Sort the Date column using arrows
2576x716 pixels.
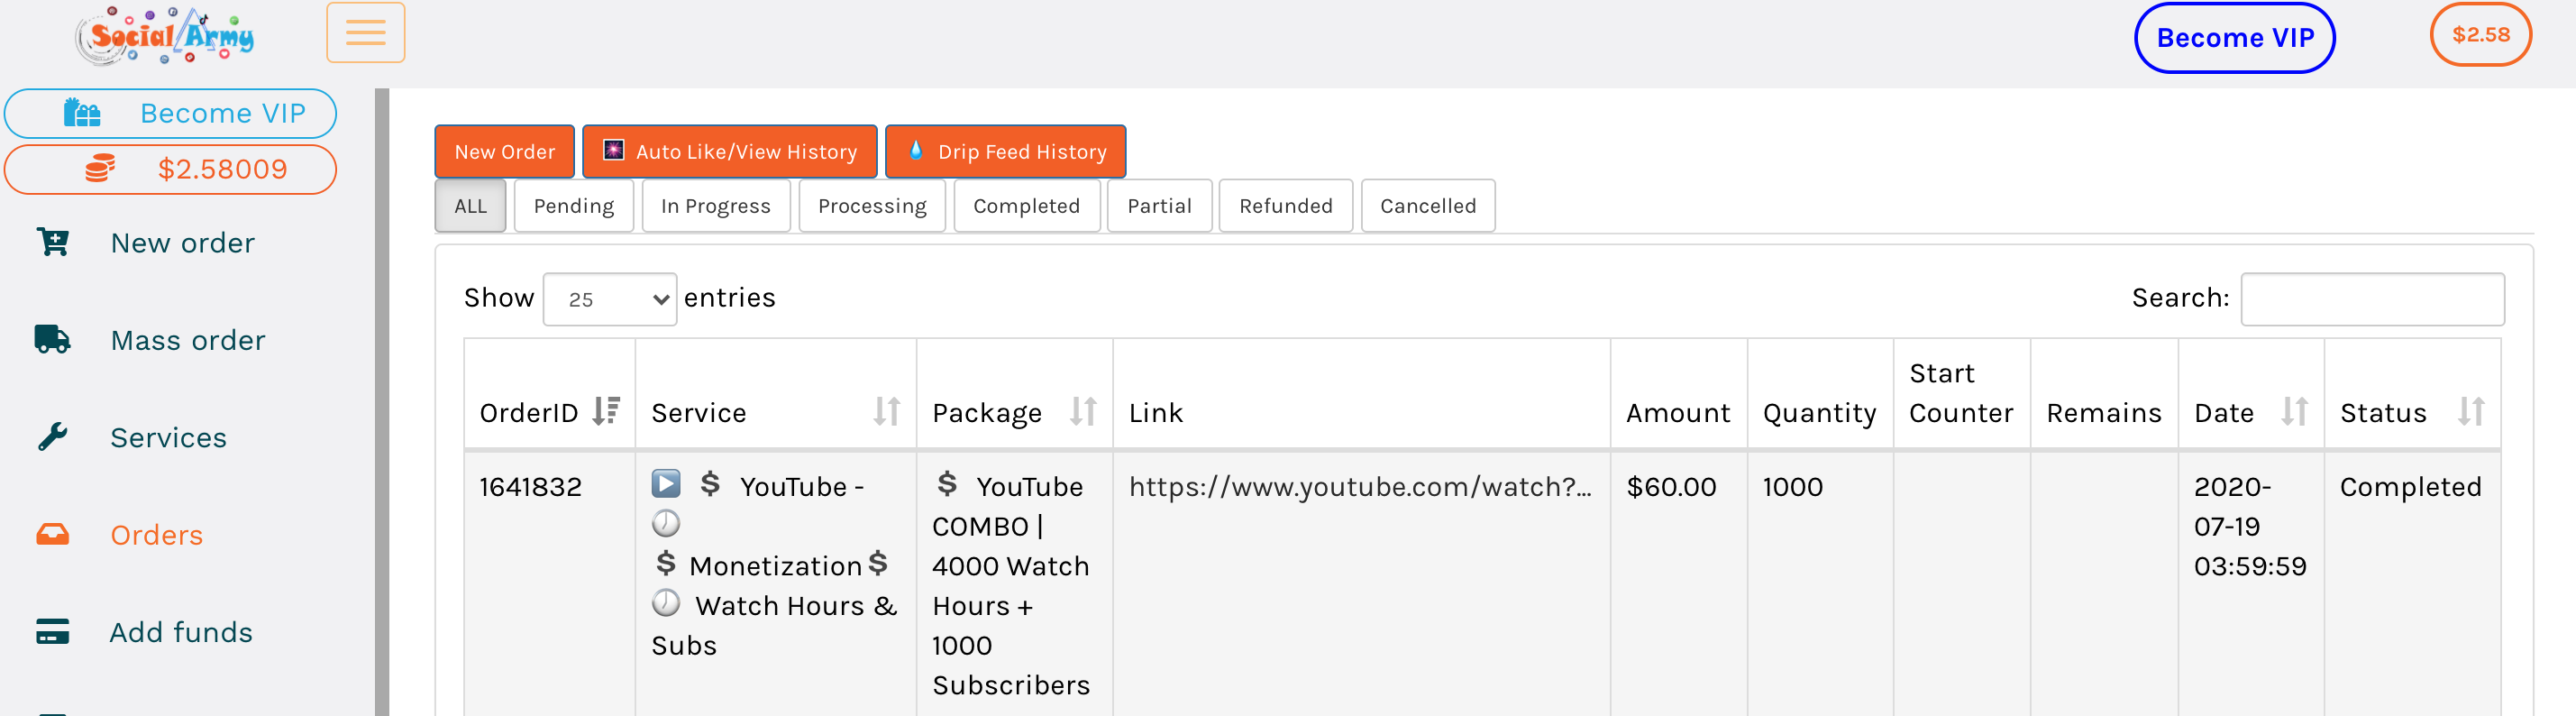tap(2295, 411)
